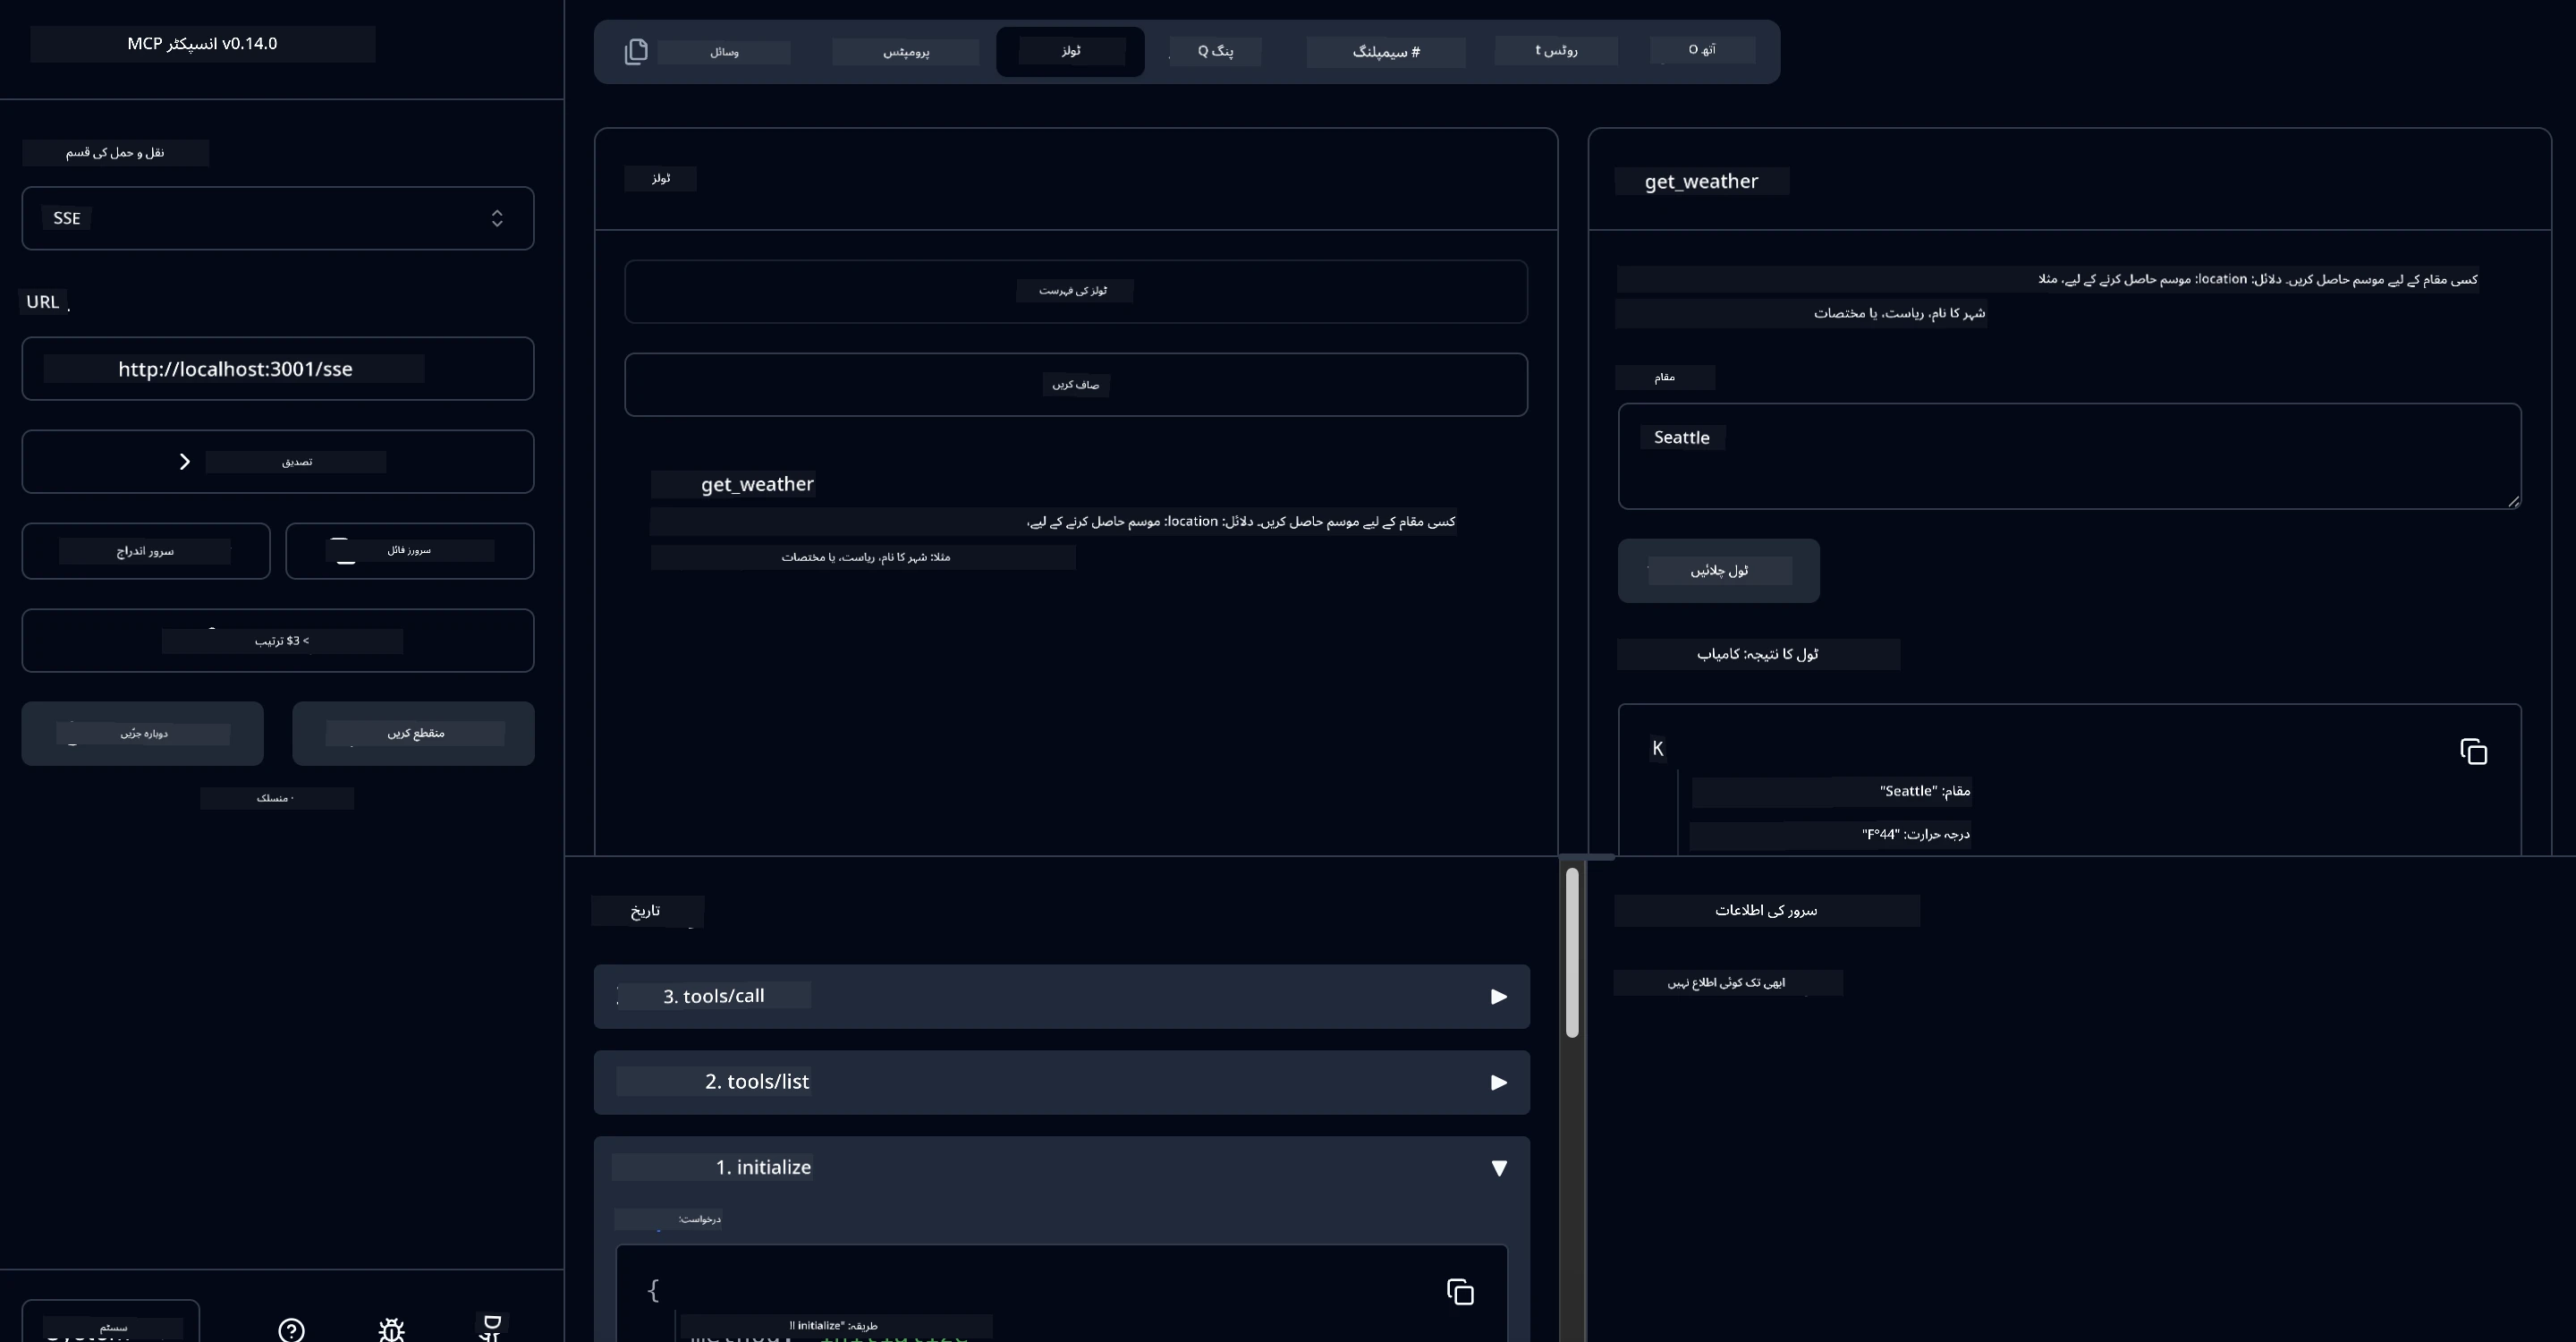Image resolution: width=2576 pixels, height=1342 pixels.
Task: Click the تاریخ (History) heading
Action: (645, 911)
